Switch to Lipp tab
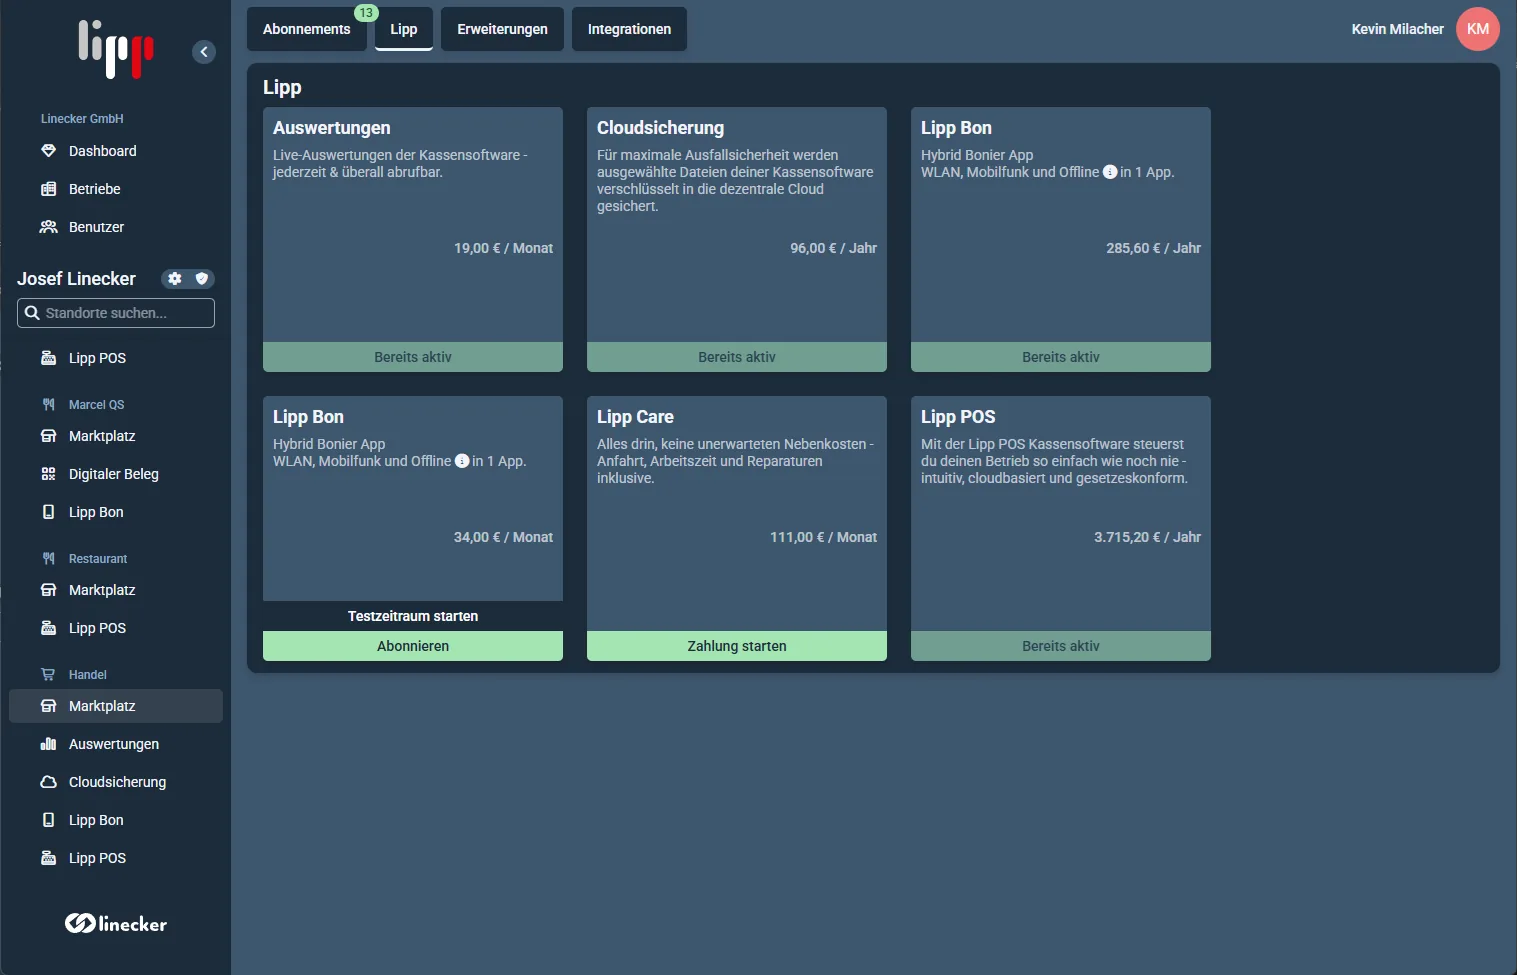Screen dimensions: 1517x975 click(x=404, y=29)
